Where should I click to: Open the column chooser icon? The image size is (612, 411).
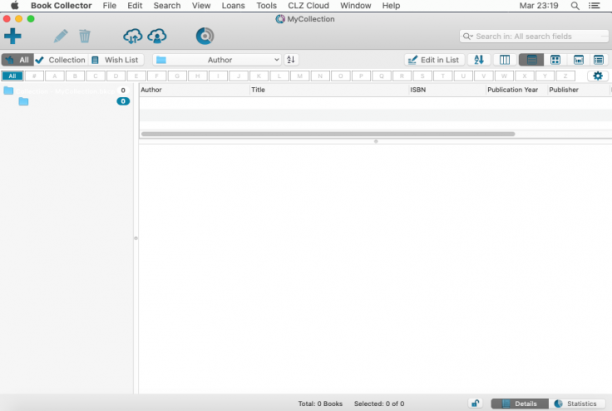click(505, 60)
